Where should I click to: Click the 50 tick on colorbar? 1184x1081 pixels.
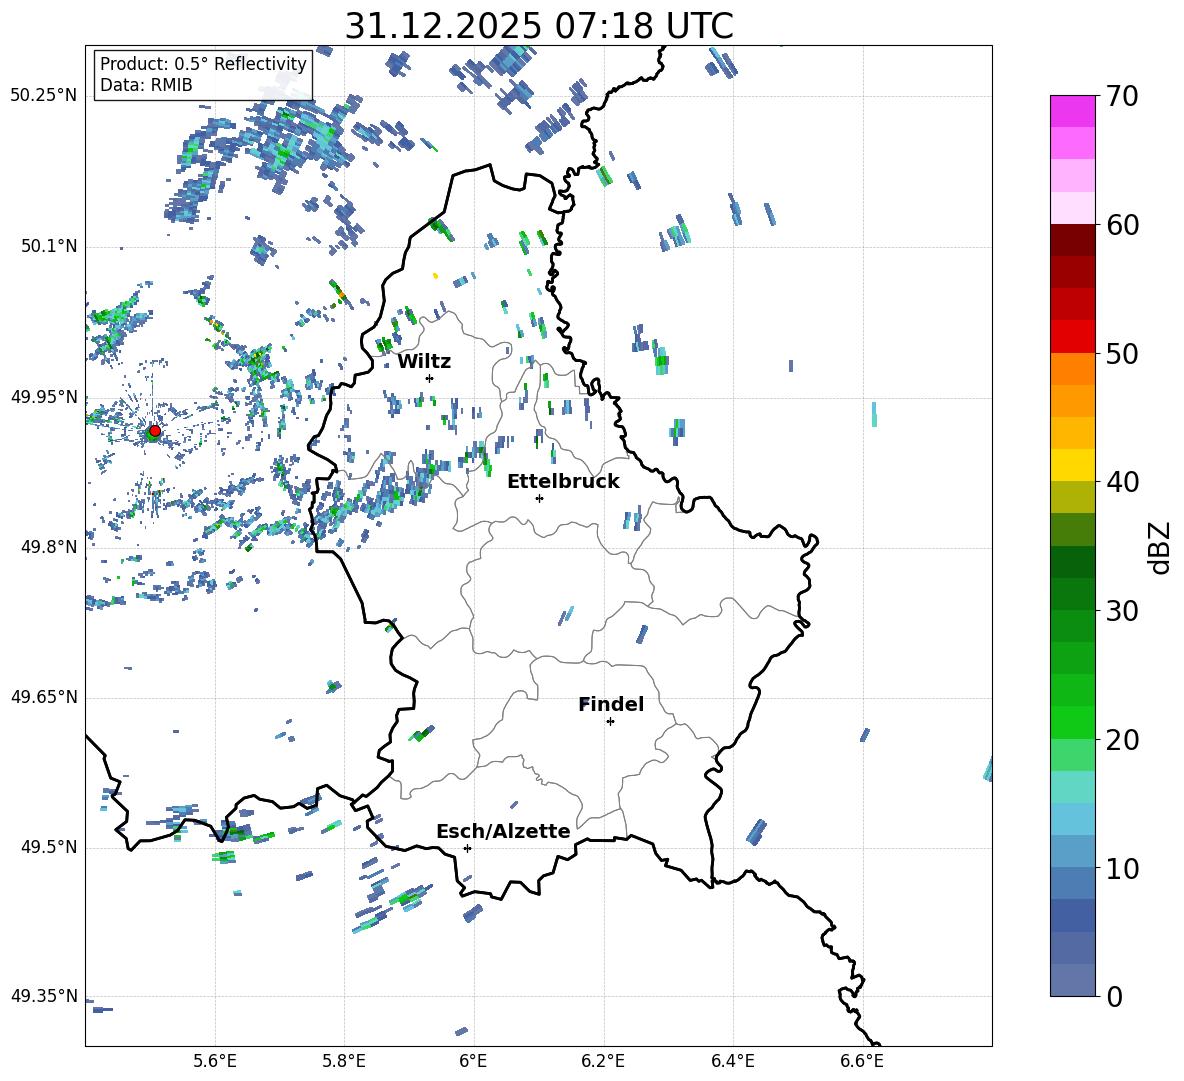(x=1122, y=353)
